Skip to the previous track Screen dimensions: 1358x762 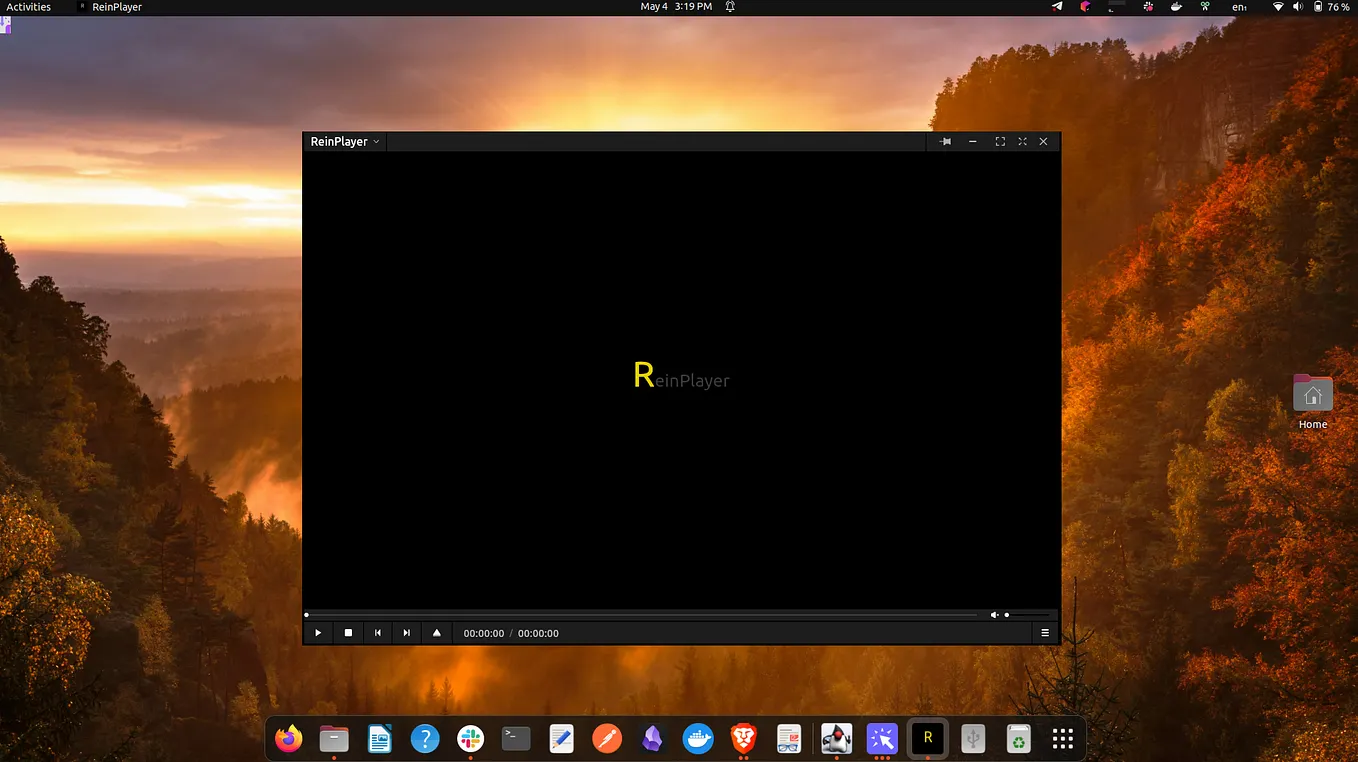pyautogui.click(x=377, y=633)
